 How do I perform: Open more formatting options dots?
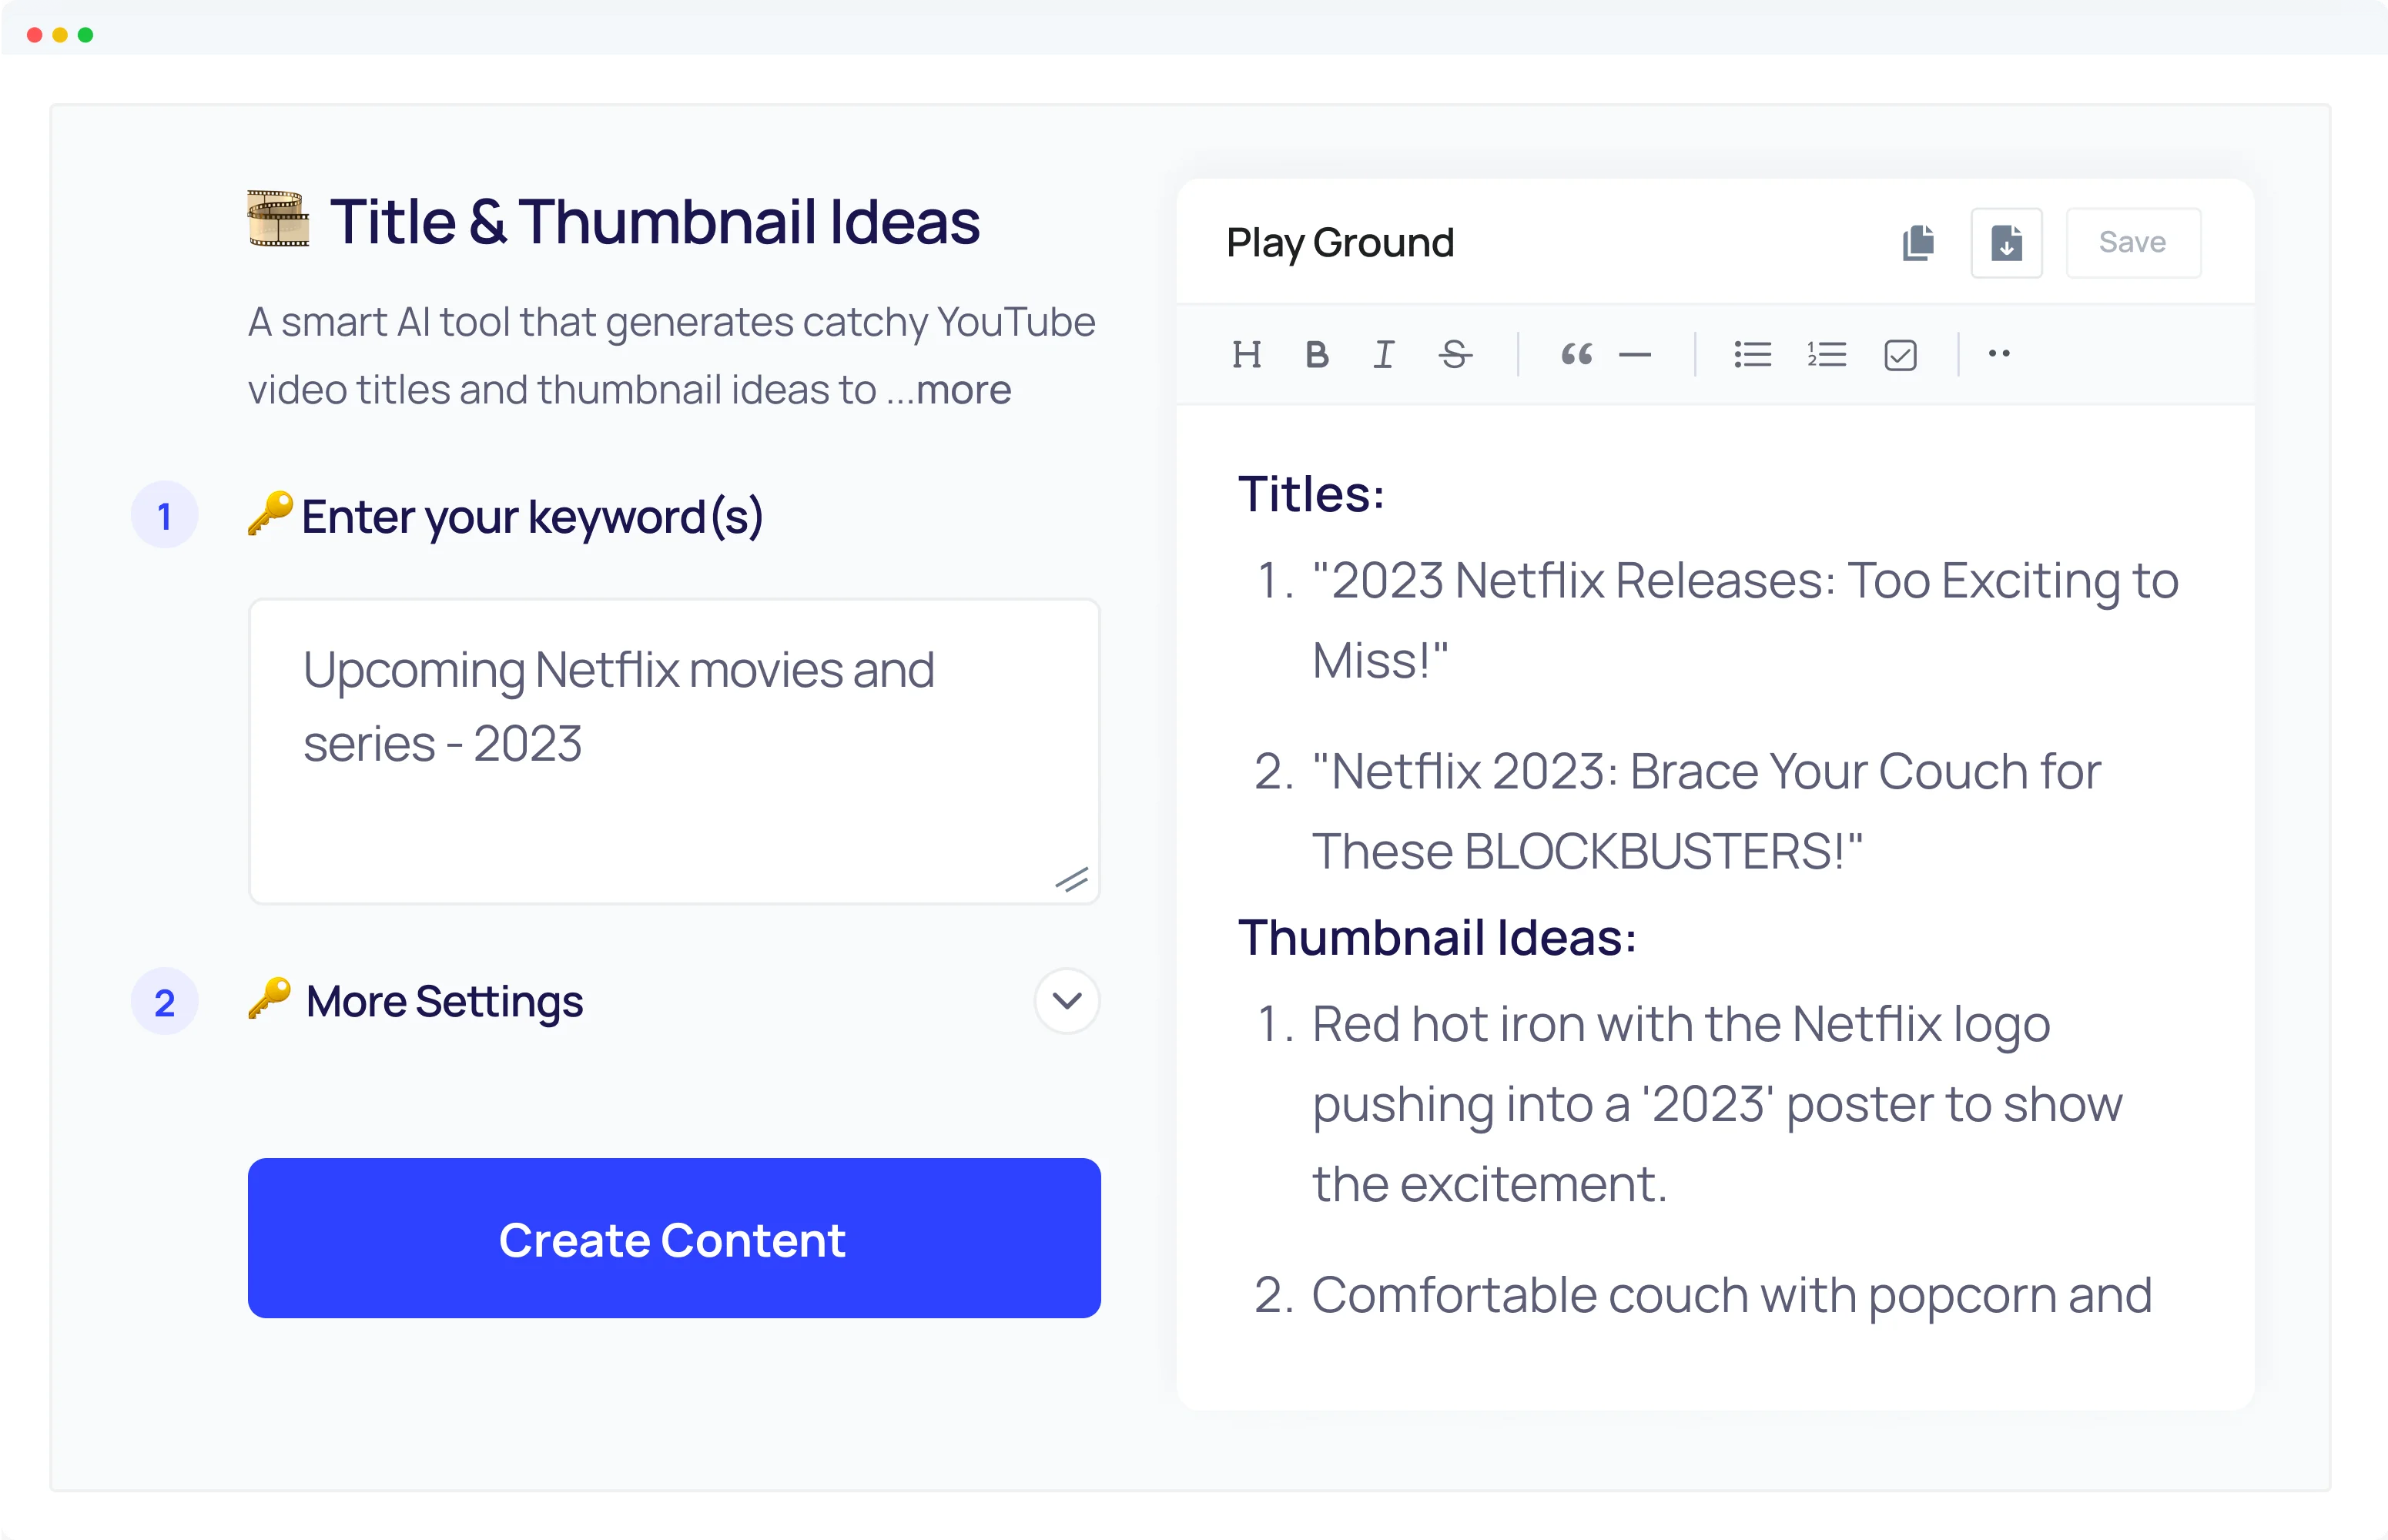(1998, 353)
